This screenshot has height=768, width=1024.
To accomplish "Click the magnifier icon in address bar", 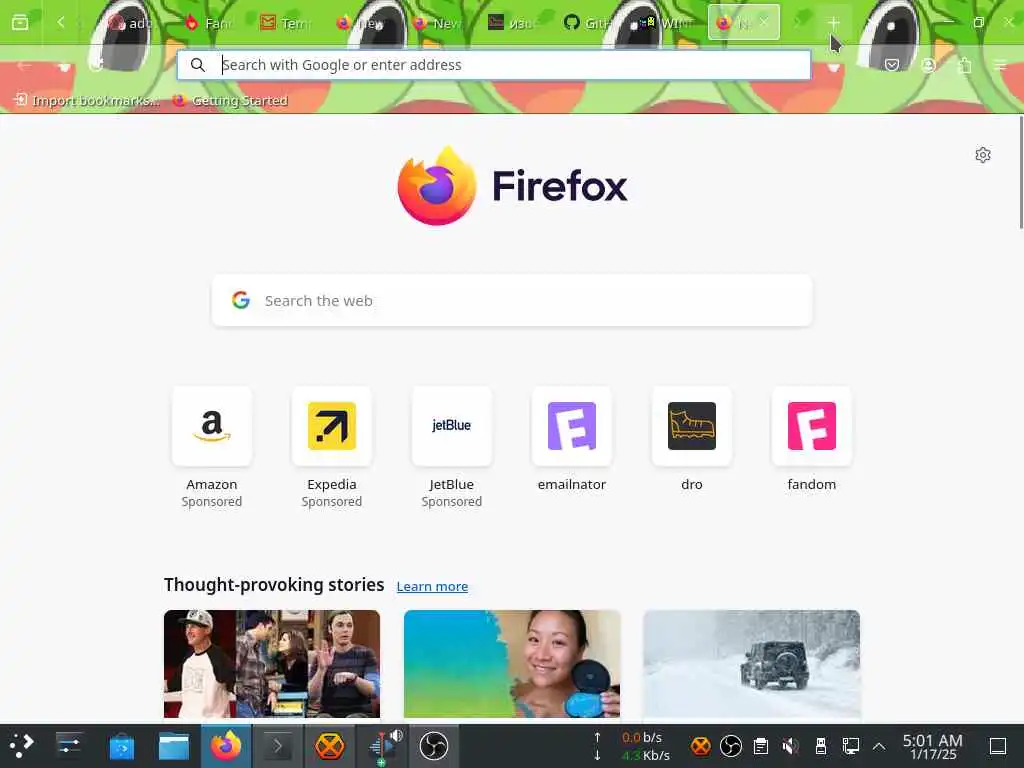I will (197, 65).
